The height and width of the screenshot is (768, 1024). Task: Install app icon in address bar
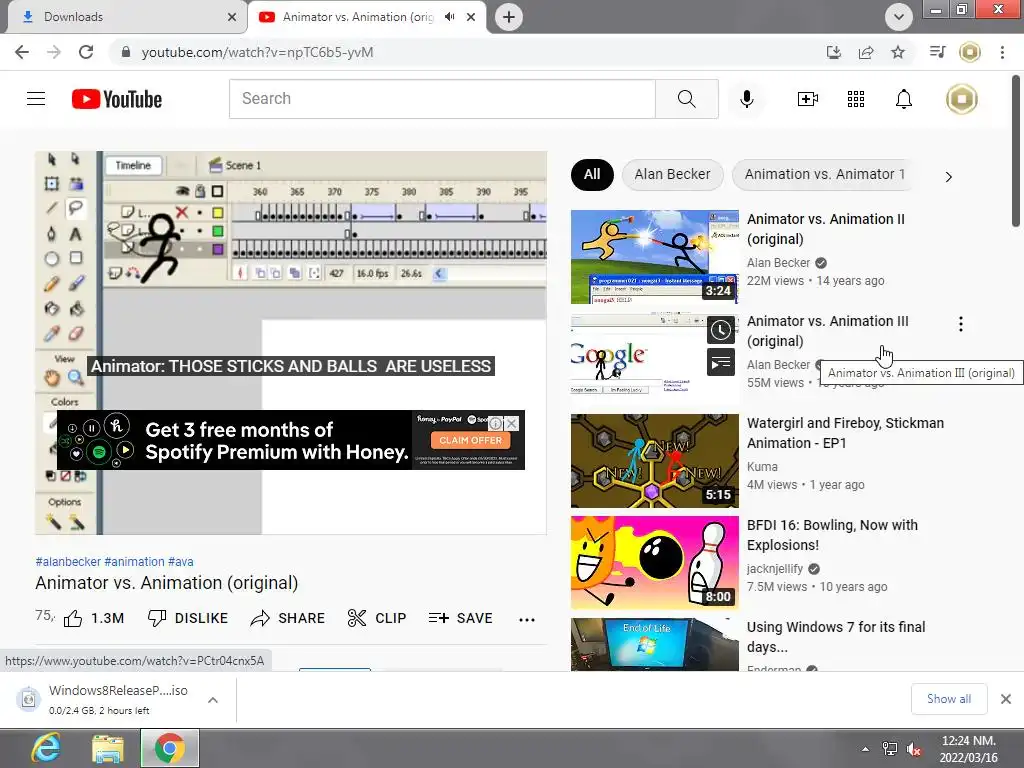pos(834,52)
